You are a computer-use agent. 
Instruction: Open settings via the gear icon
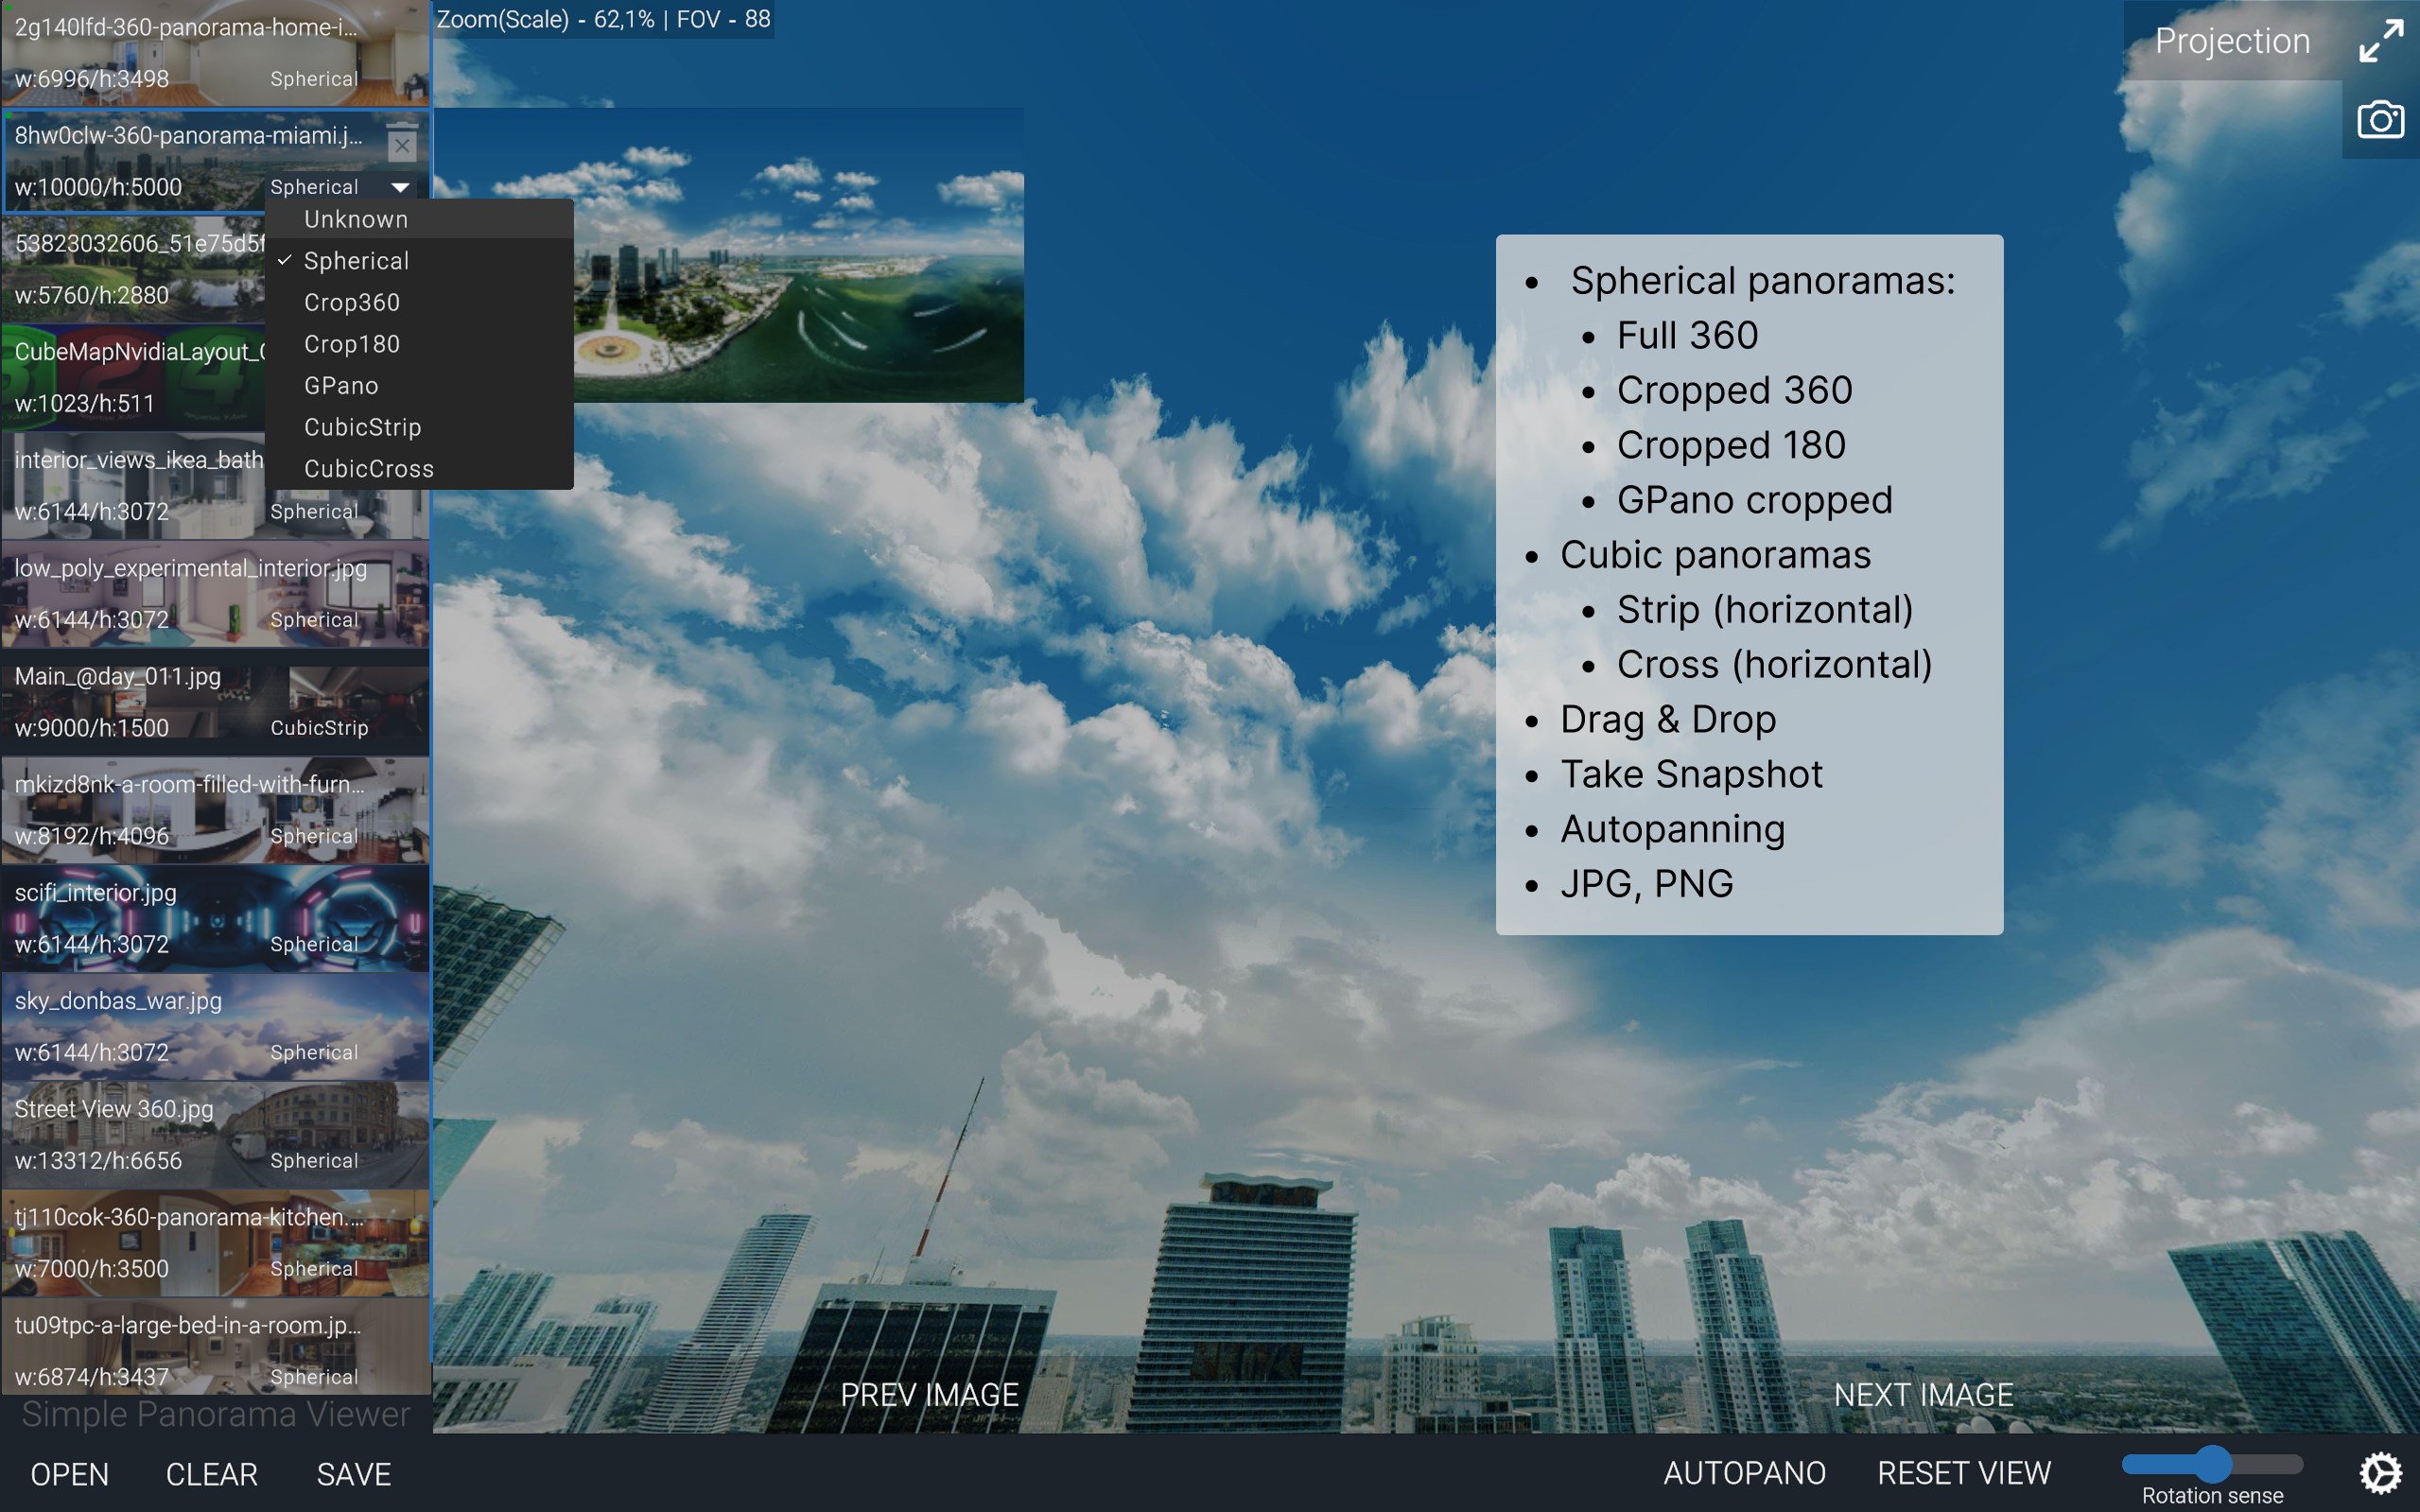(2380, 1472)
